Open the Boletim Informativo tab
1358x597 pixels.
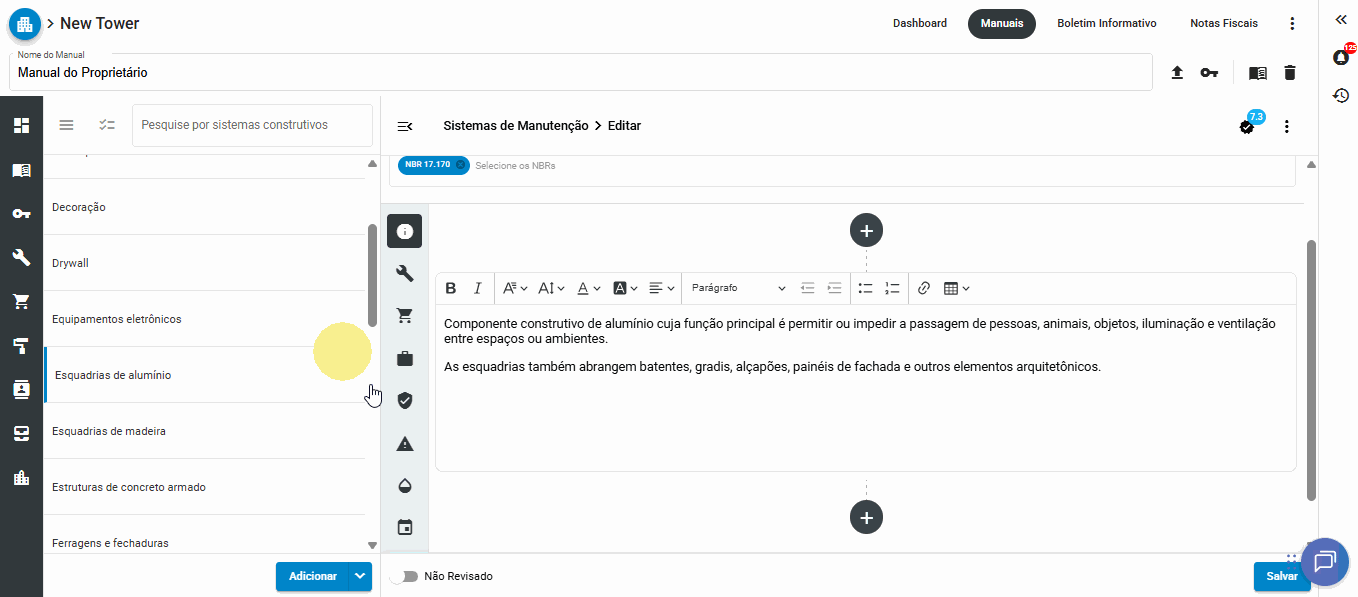tap(1106, 23)
